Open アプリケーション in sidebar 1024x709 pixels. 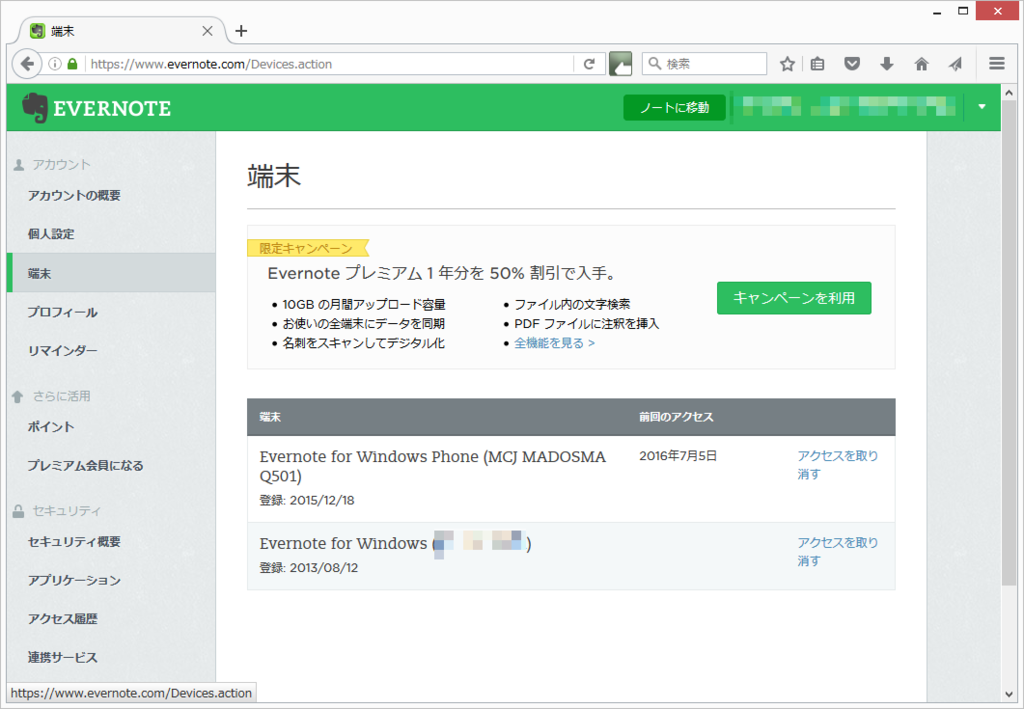click(x=74, y=580)
